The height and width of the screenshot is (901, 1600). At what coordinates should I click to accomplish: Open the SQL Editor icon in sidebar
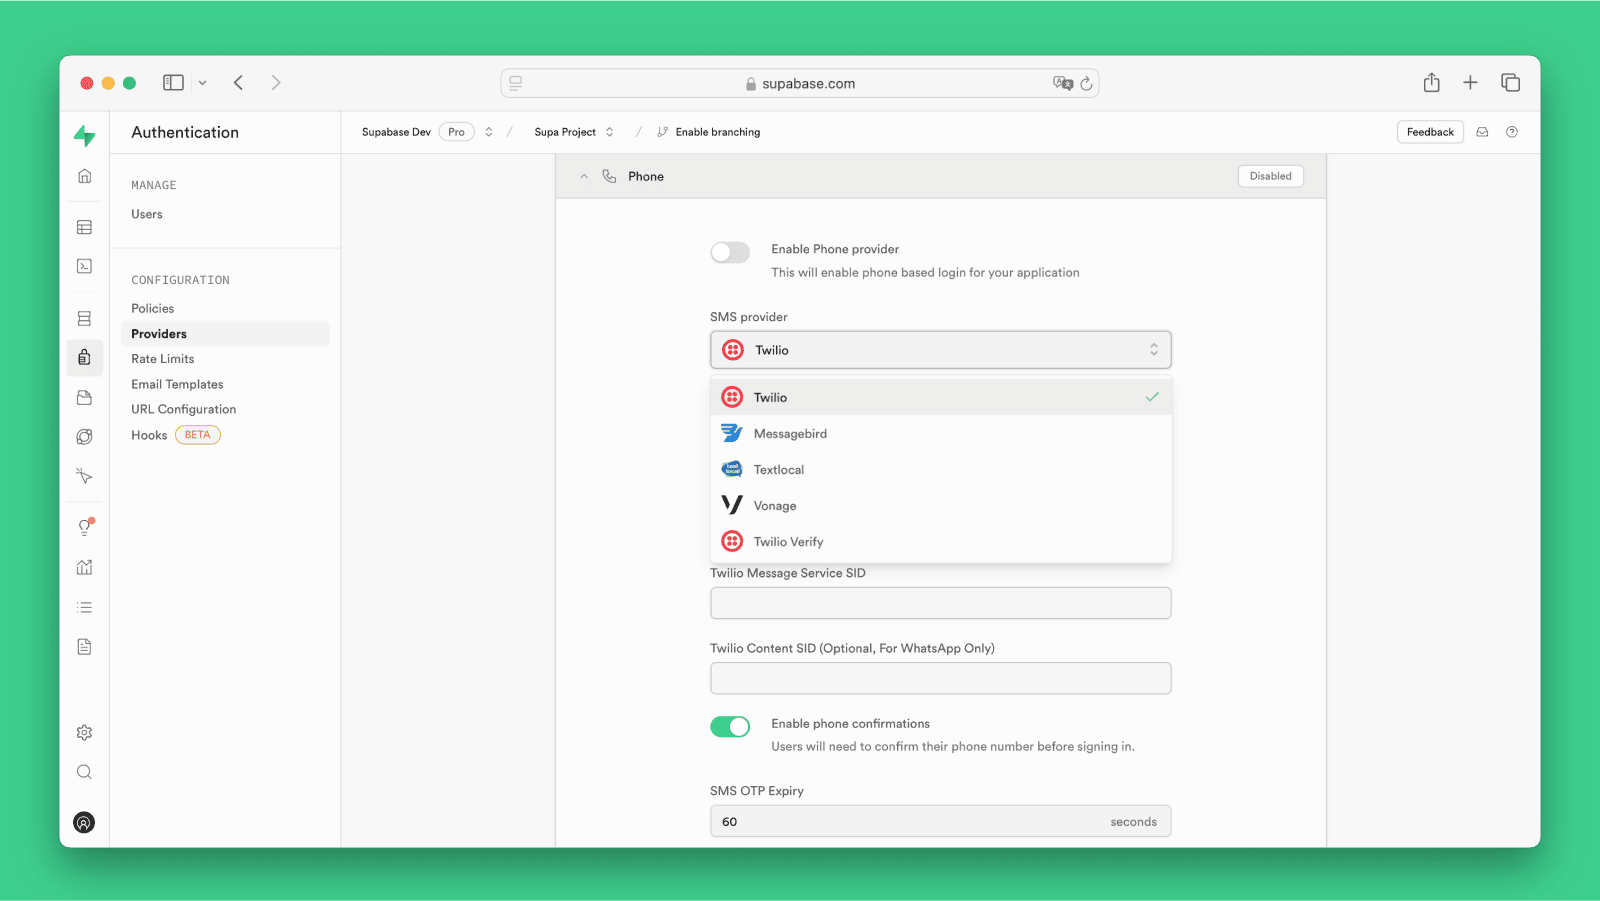[84, 266]
